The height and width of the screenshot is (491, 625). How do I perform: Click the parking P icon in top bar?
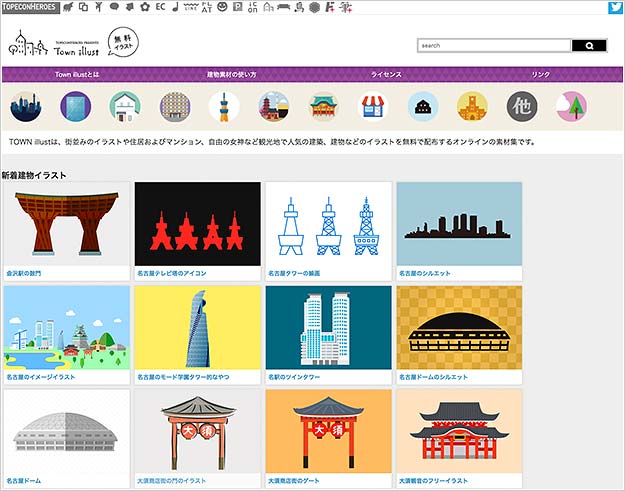click(238, 7)
